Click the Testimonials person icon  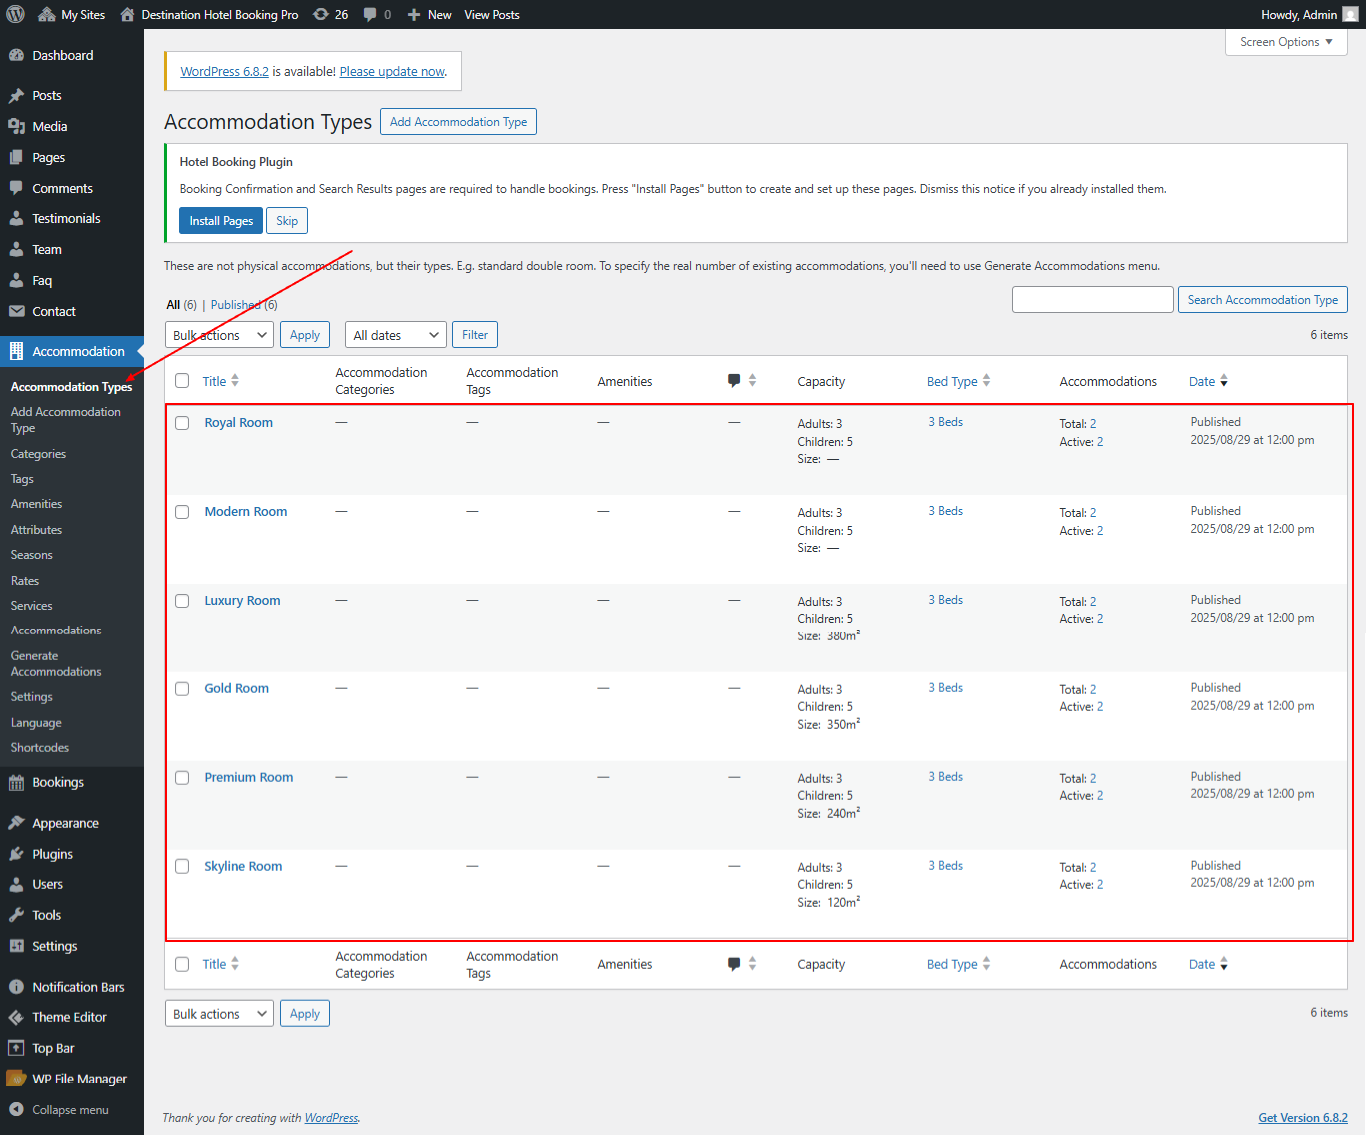pos(16,218)
